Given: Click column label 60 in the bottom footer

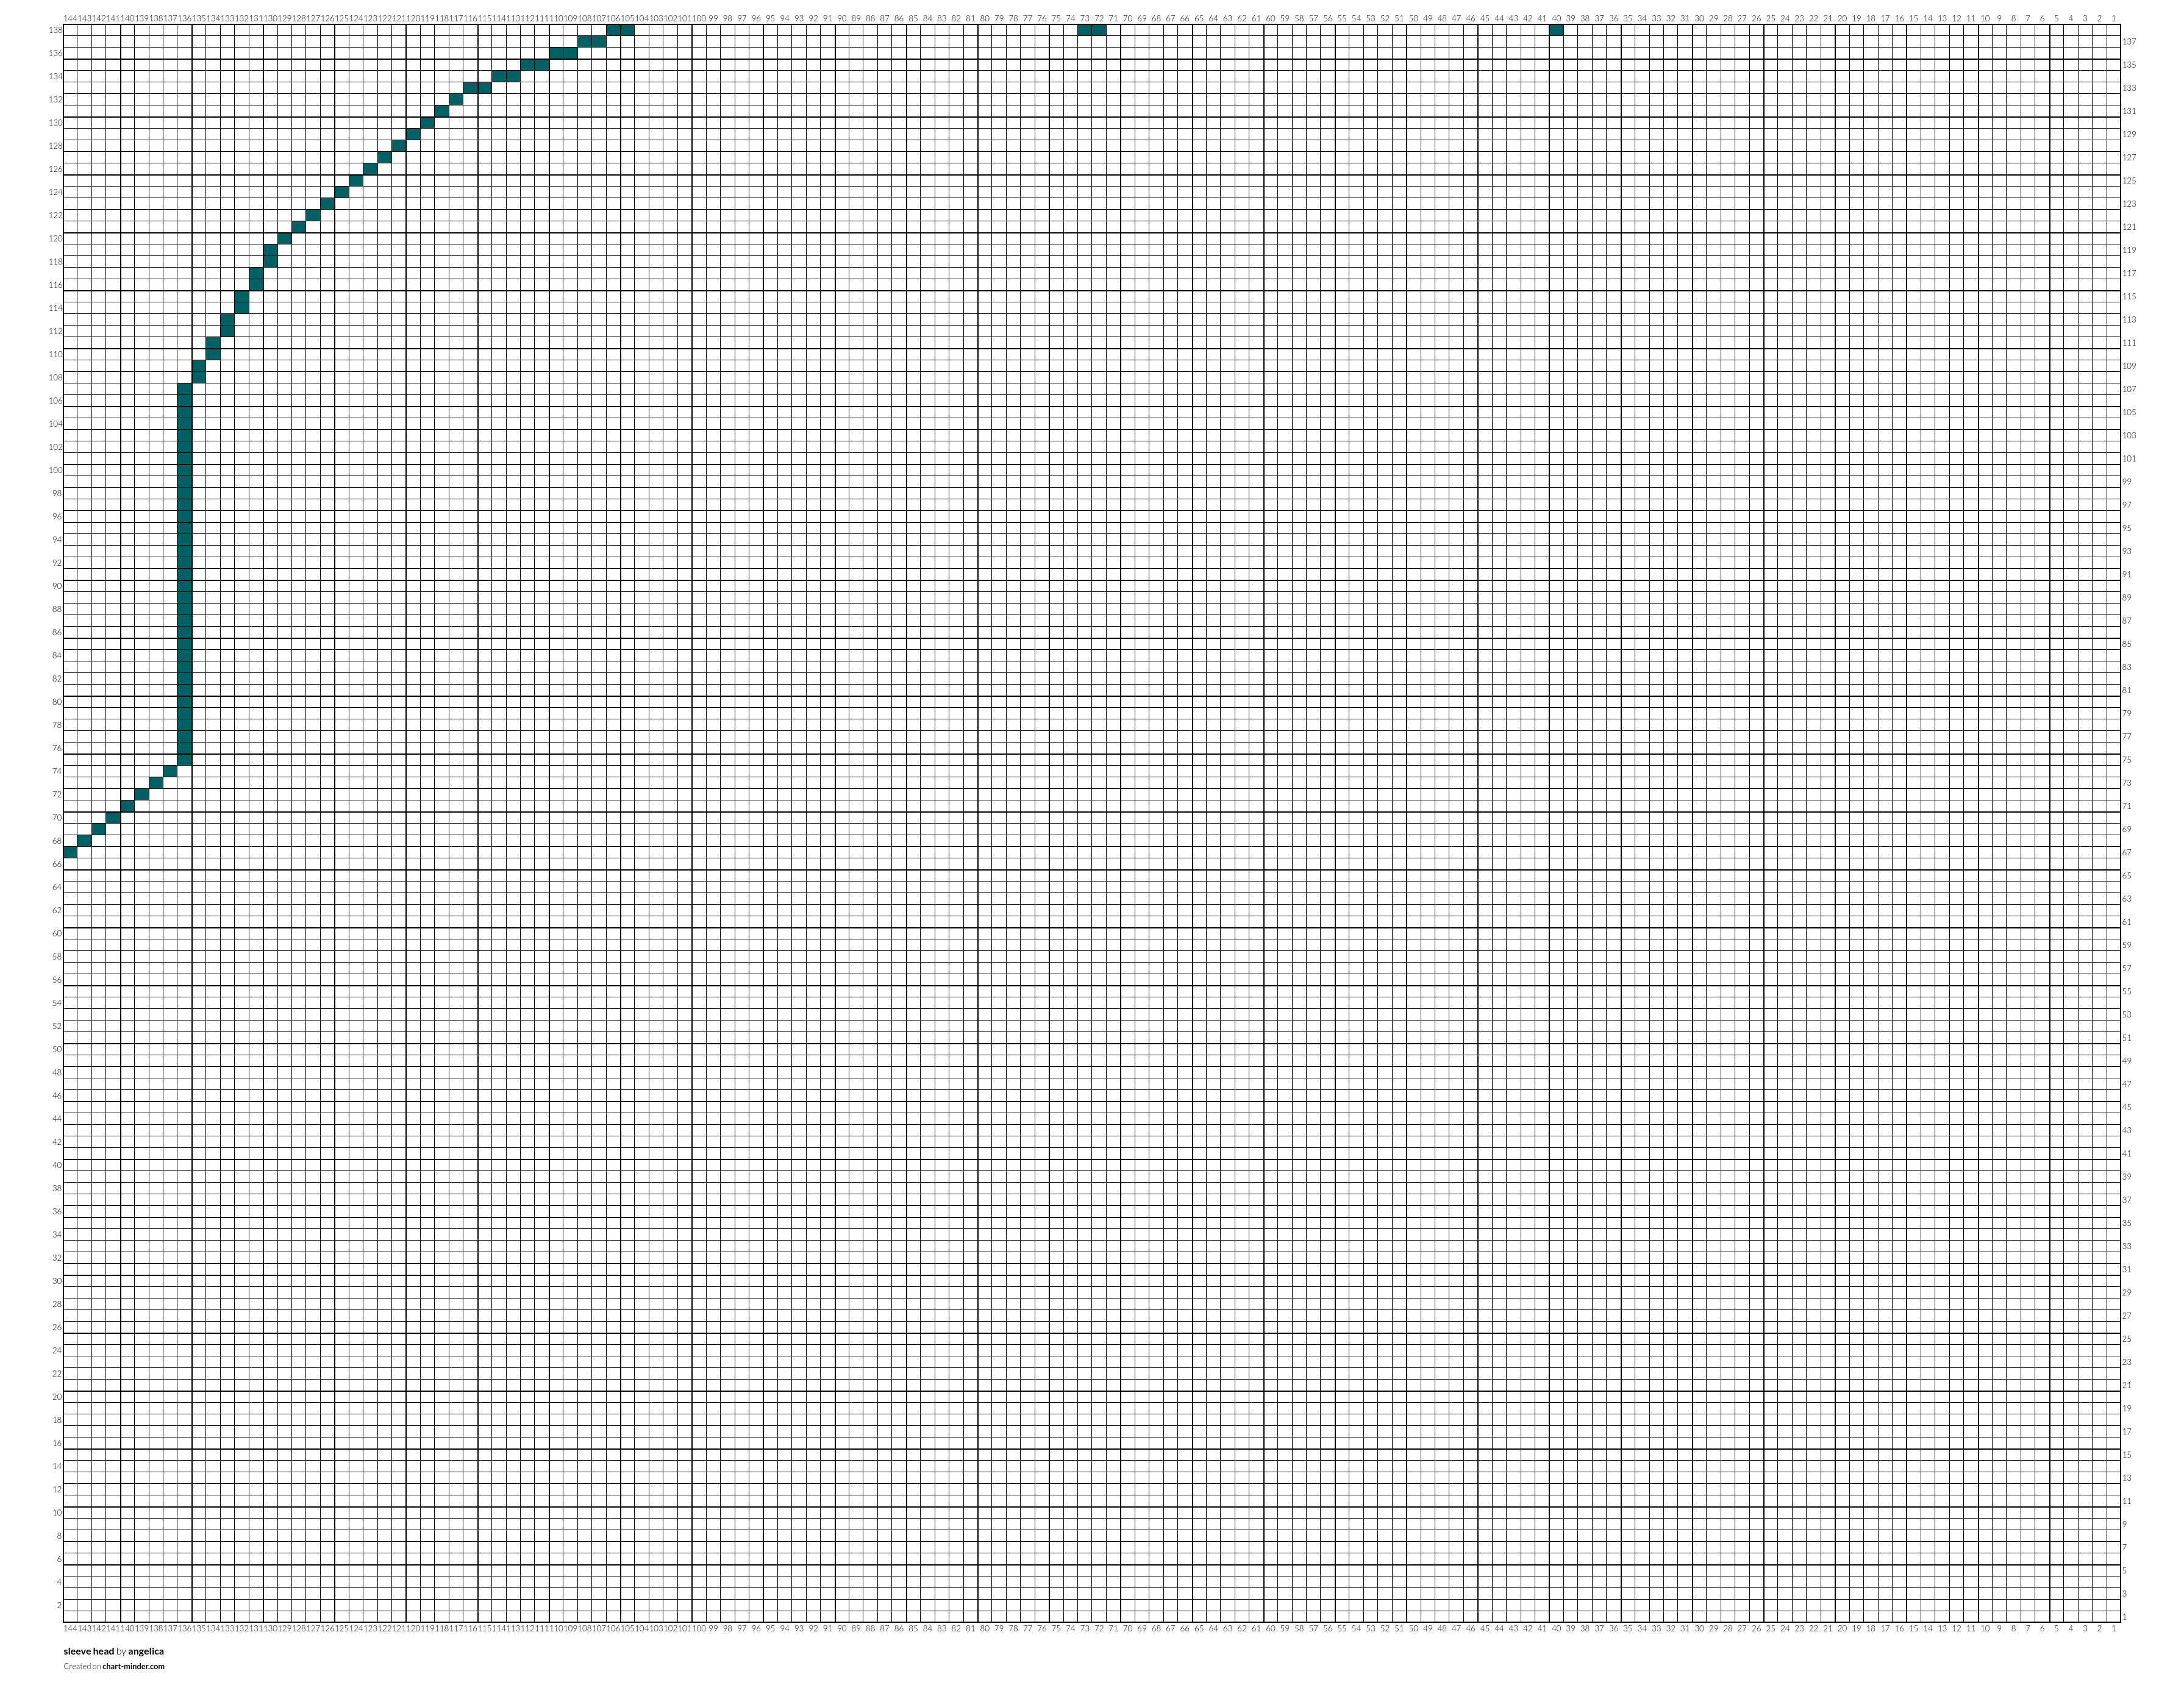Looking at the screenshot, I should (x=1270, y=1629).
